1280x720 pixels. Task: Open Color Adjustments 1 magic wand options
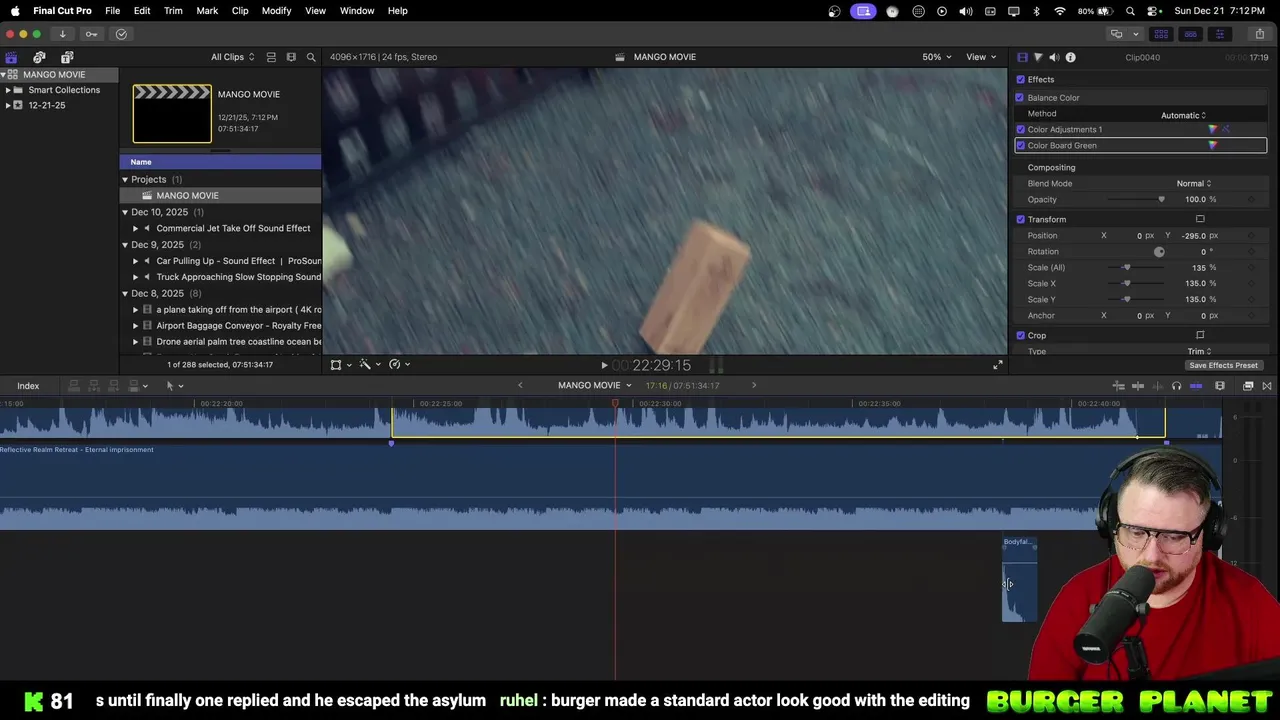point(1226,129)
